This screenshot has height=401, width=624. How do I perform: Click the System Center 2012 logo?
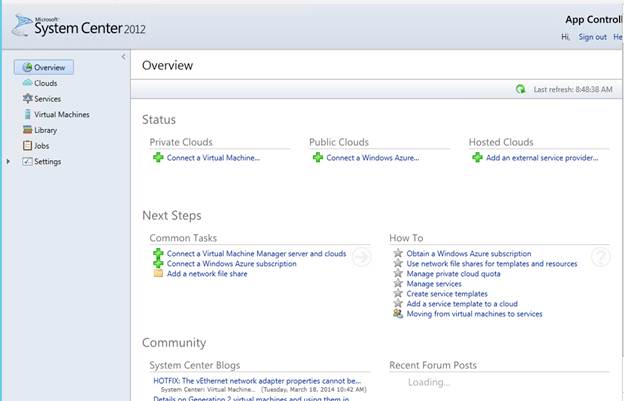pos(78,26)
